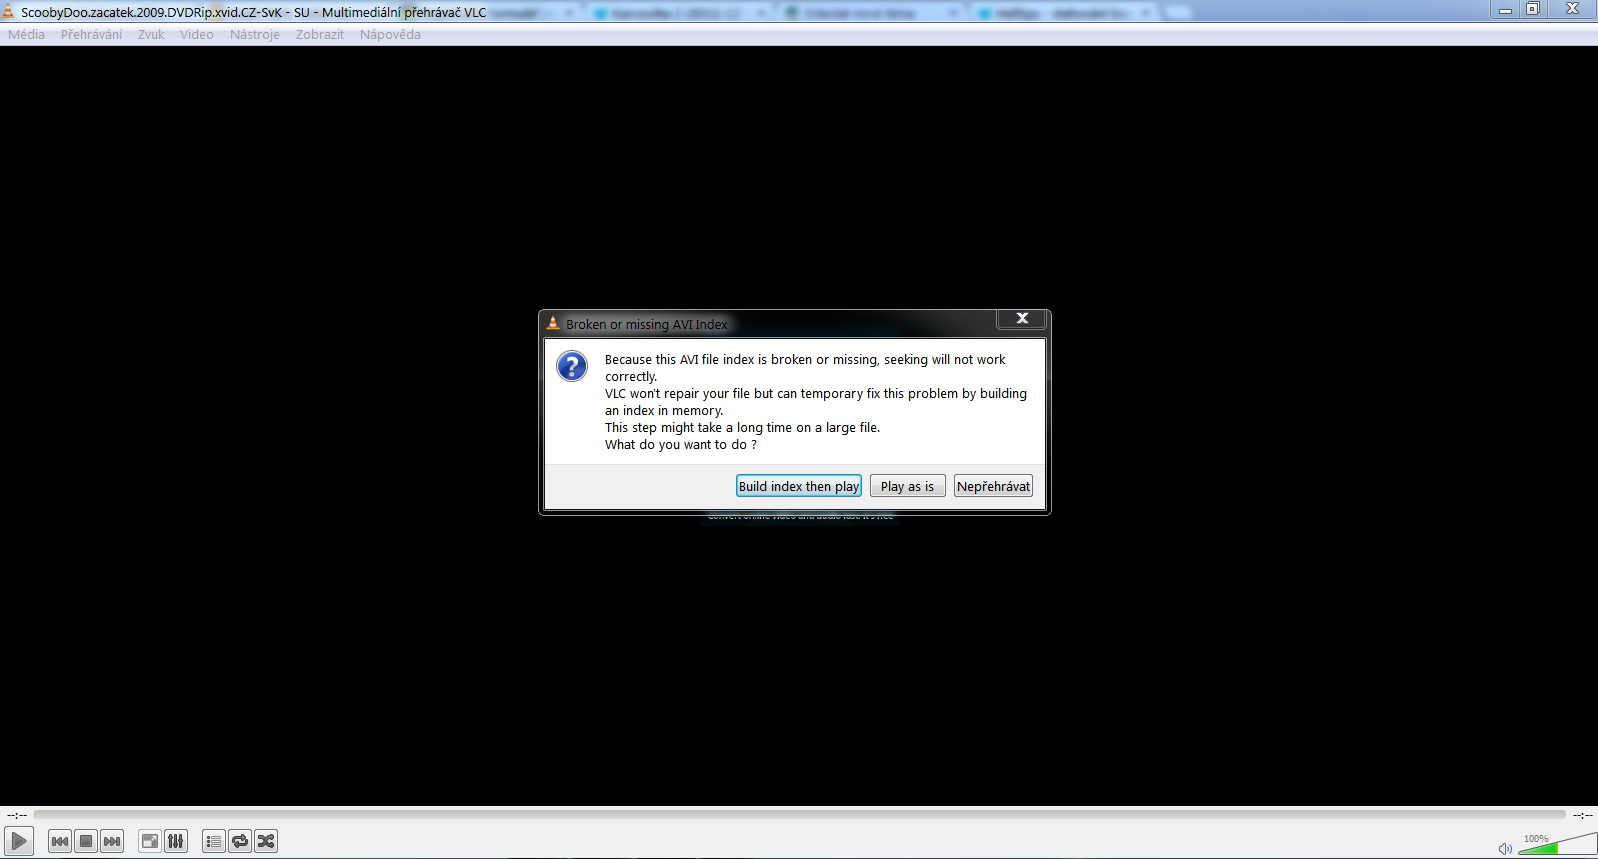Close the Broken or missing AVI Index dialog
The height and width of the screenshot is (859, 1598).
(x=1021, y=318)
